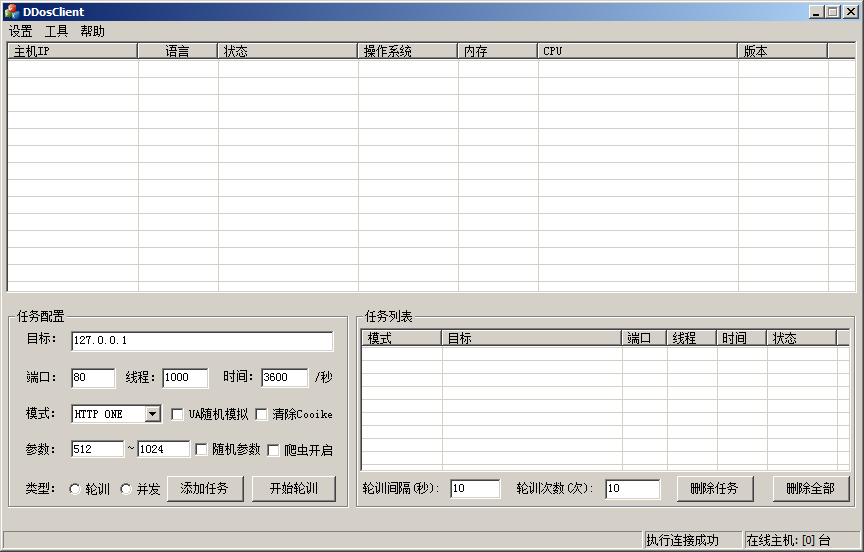The height and width of the screenshot is (552, 864).
Task: Sort host list by 主机IP column header
Action: coord(72,51)
